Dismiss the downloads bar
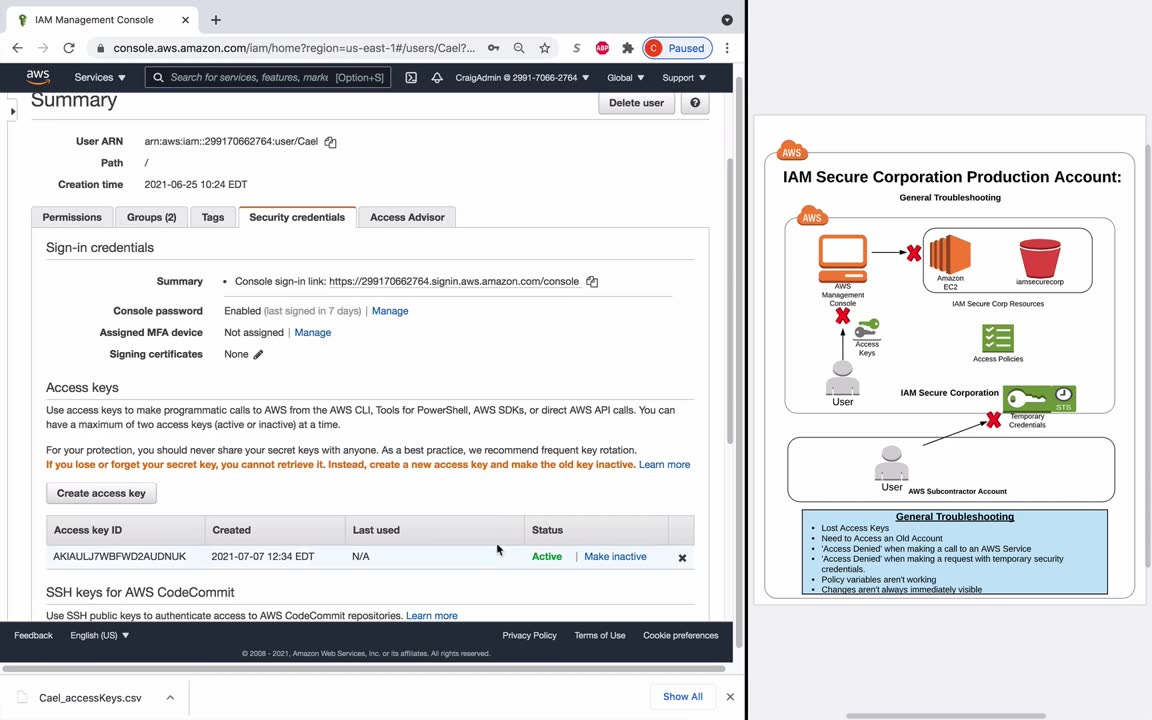Viewport: 1152px width, 720px height. pyautogui.click(x=730, y=696)
